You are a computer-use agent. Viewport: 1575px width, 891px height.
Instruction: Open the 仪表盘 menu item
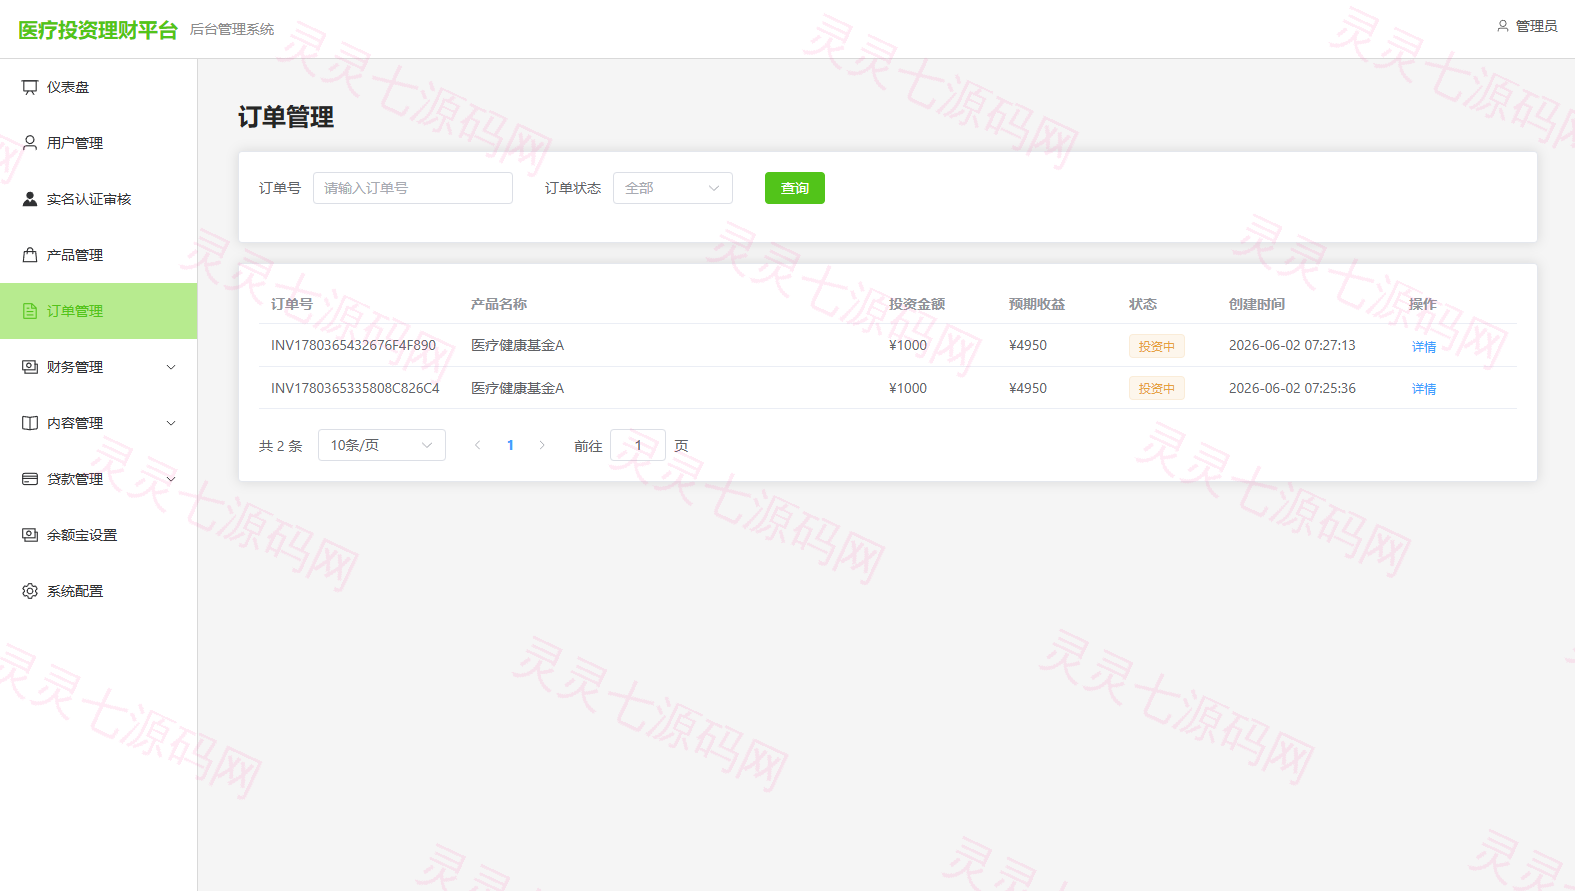98,87
